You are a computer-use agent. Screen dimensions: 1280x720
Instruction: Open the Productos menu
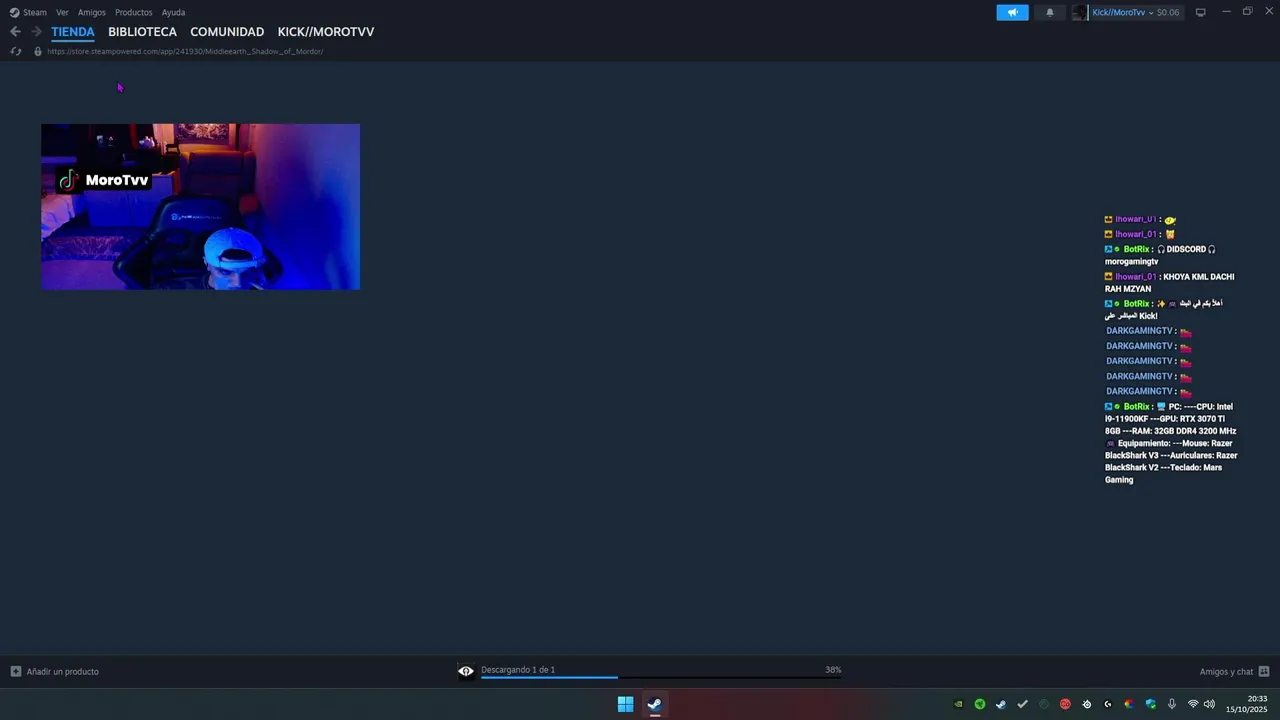(x=133, y=12)
